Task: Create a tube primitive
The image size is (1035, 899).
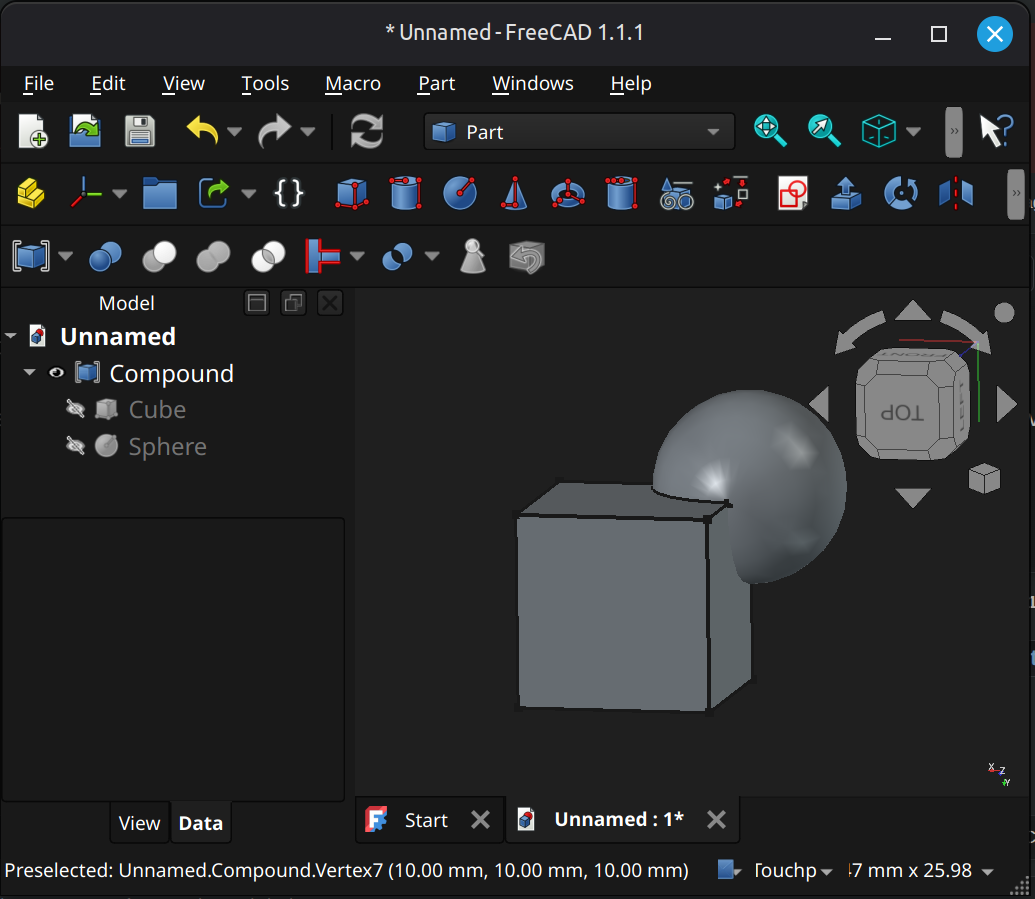Action: pos(621,193)
